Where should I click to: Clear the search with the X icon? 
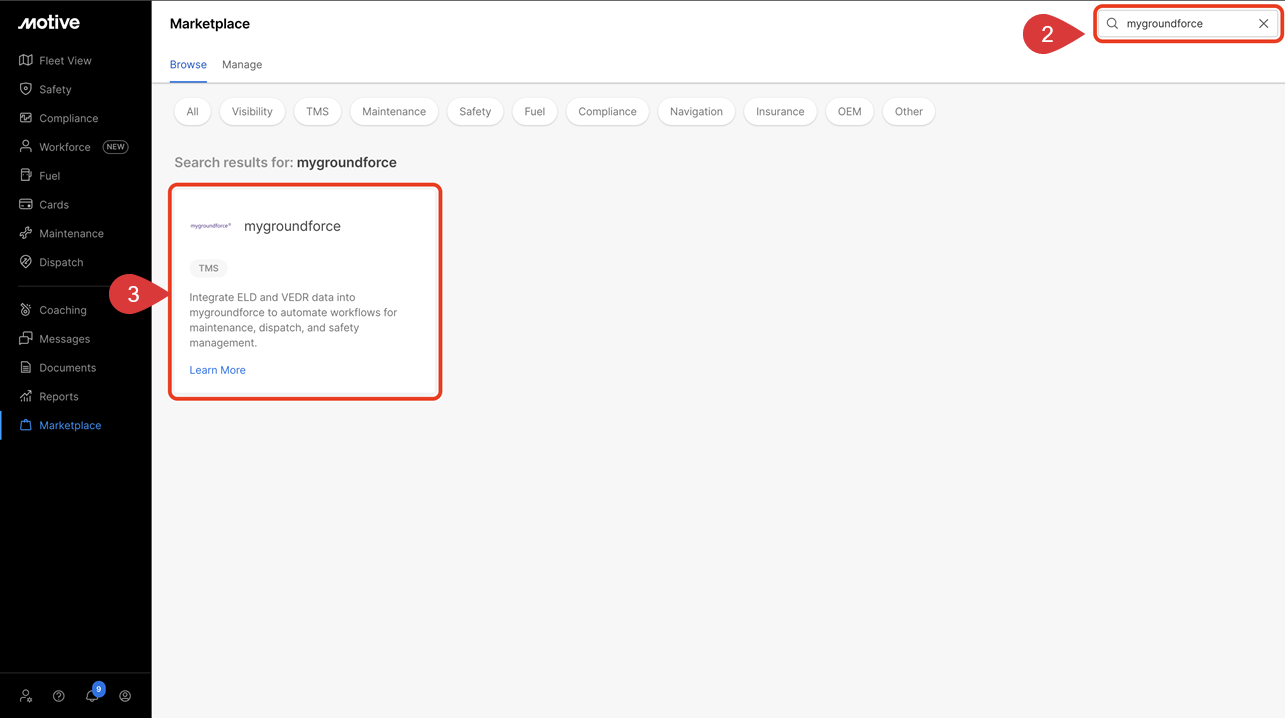pos(1263,24)
